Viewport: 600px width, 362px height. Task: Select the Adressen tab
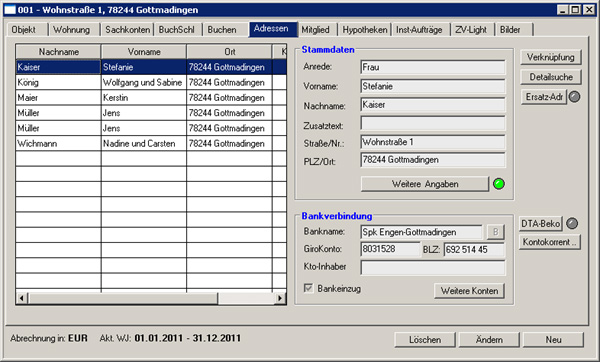(x=272, y=29)
